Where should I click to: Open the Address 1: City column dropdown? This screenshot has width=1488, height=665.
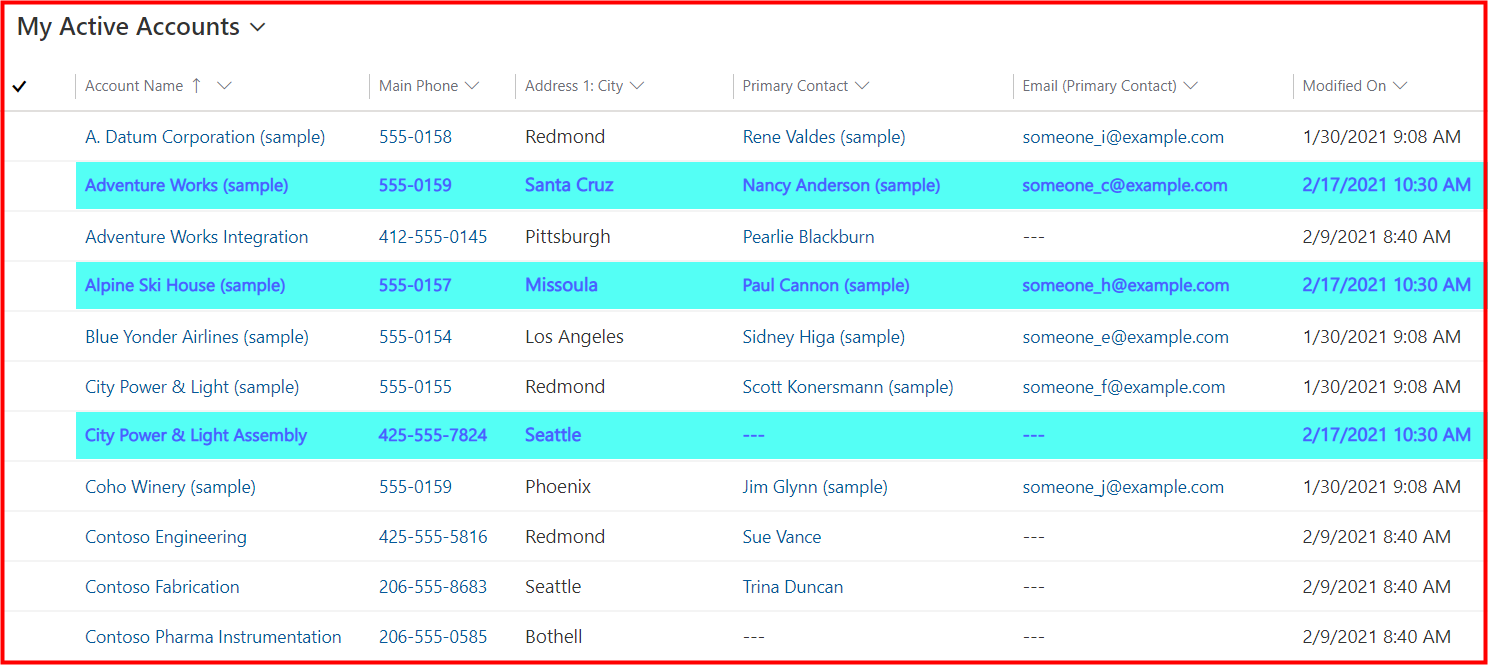pyautogui.click(x=636, y=86)
